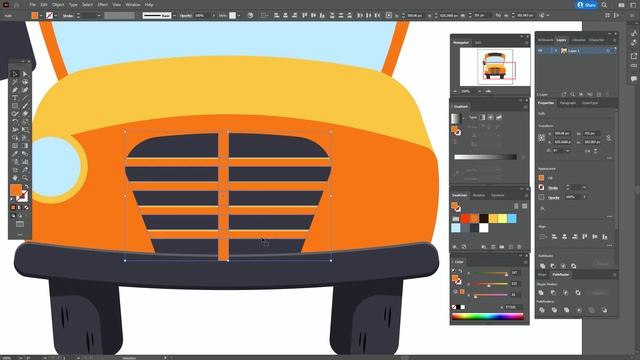Switch to the Navigator tab
Screen dimensions: 640x360
[x=461, y=42]
